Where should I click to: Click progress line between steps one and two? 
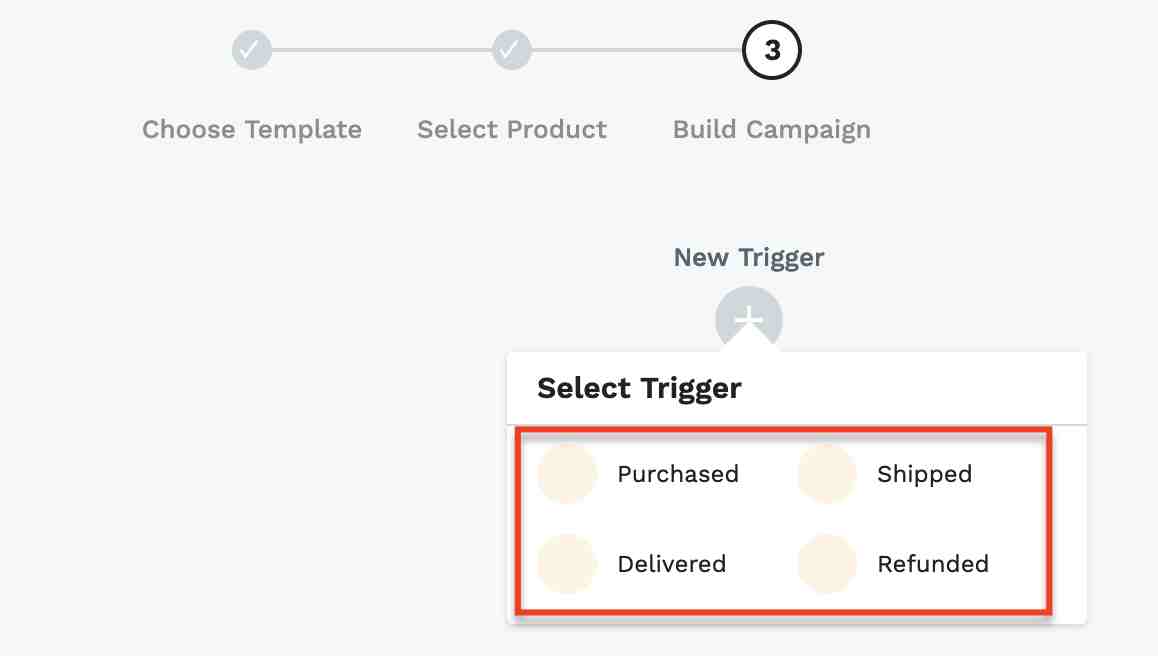[382, 49]
